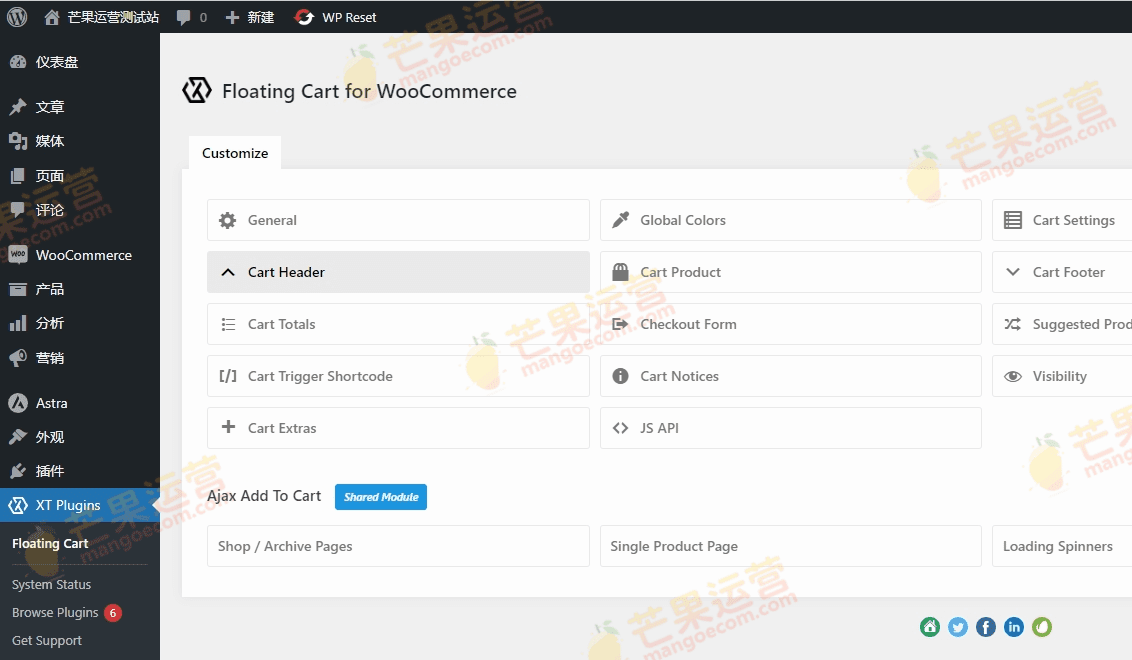Click the XT logo beside Floating Cart title
1132x660 pixels.
click(196, 91)
